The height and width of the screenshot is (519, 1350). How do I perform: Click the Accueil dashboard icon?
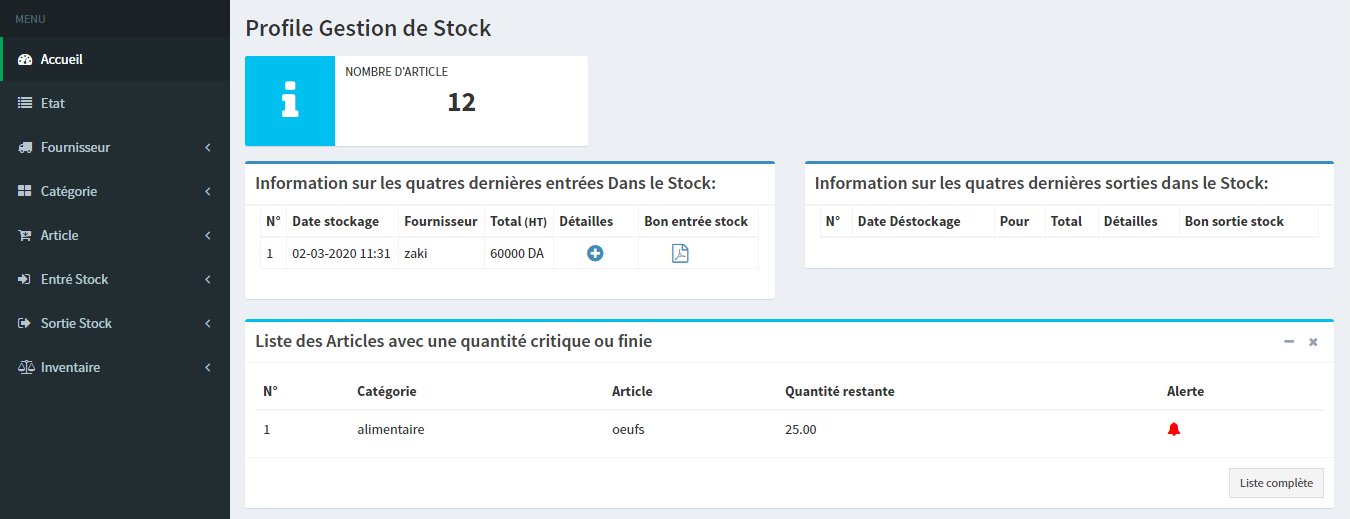pos(26,60)
